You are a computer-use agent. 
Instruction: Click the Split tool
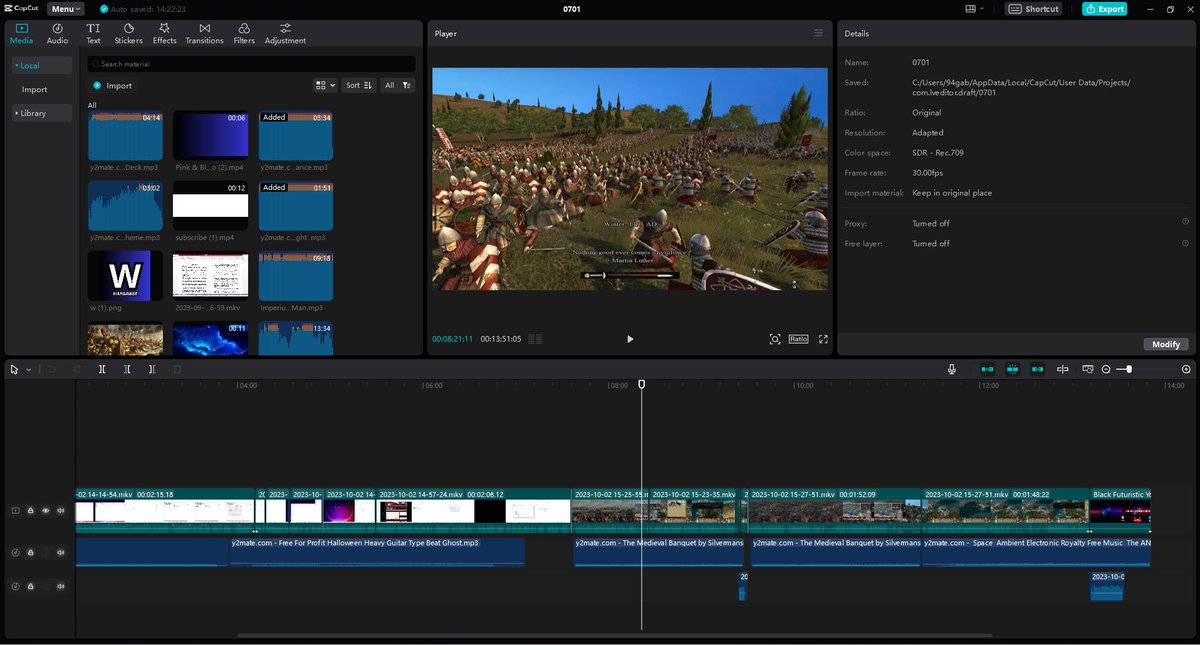pos(102,369)
